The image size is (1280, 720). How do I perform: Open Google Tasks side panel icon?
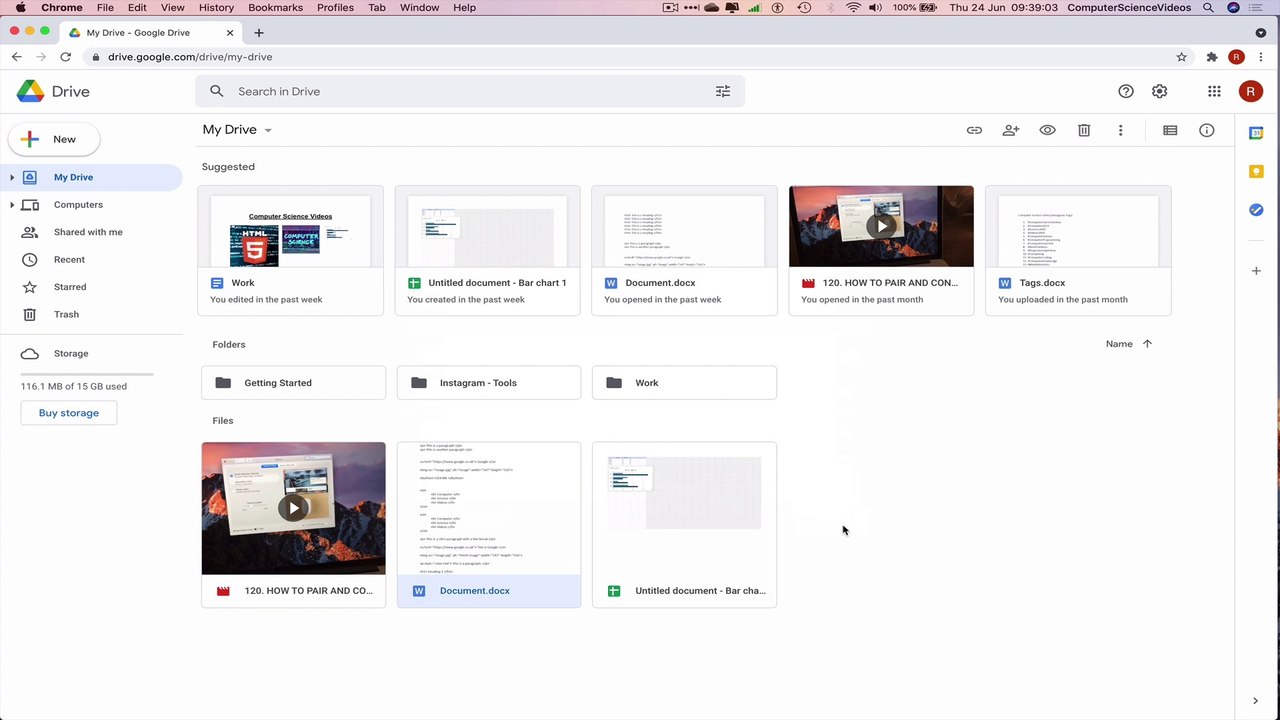[1256, 210]
